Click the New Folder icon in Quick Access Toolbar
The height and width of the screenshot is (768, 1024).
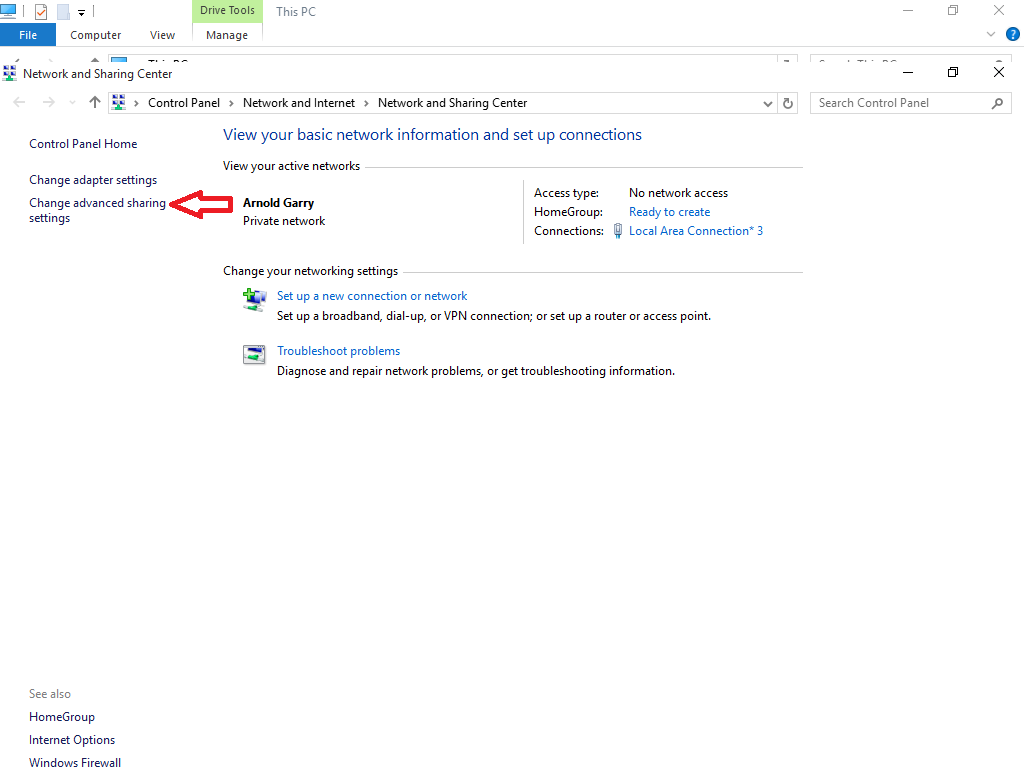62,11
